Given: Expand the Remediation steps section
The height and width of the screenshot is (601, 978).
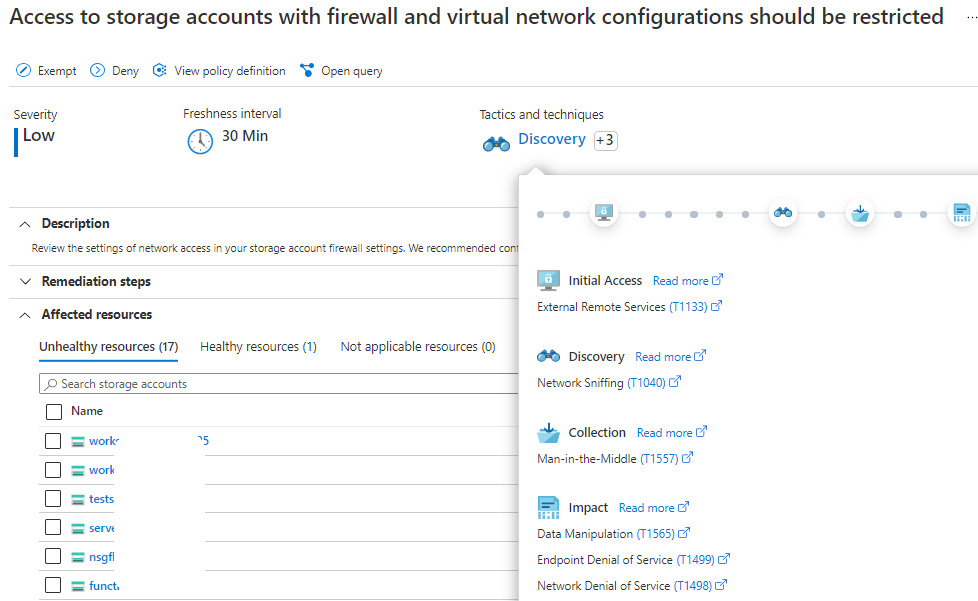Looking at the screenshot, I should click(25, 282).
